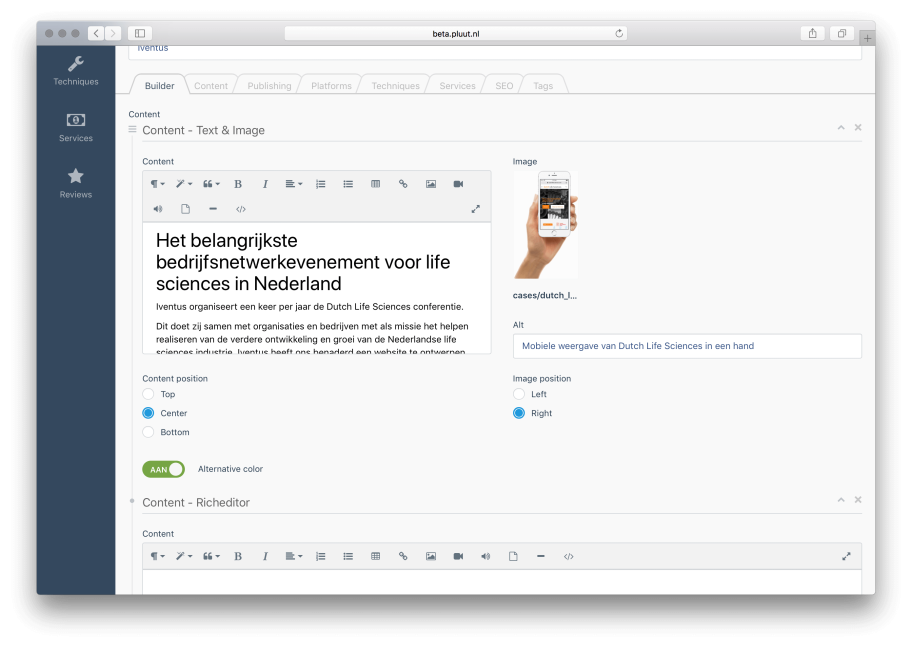
Task: Open the Techniques tab
Action: coord(396,86)
